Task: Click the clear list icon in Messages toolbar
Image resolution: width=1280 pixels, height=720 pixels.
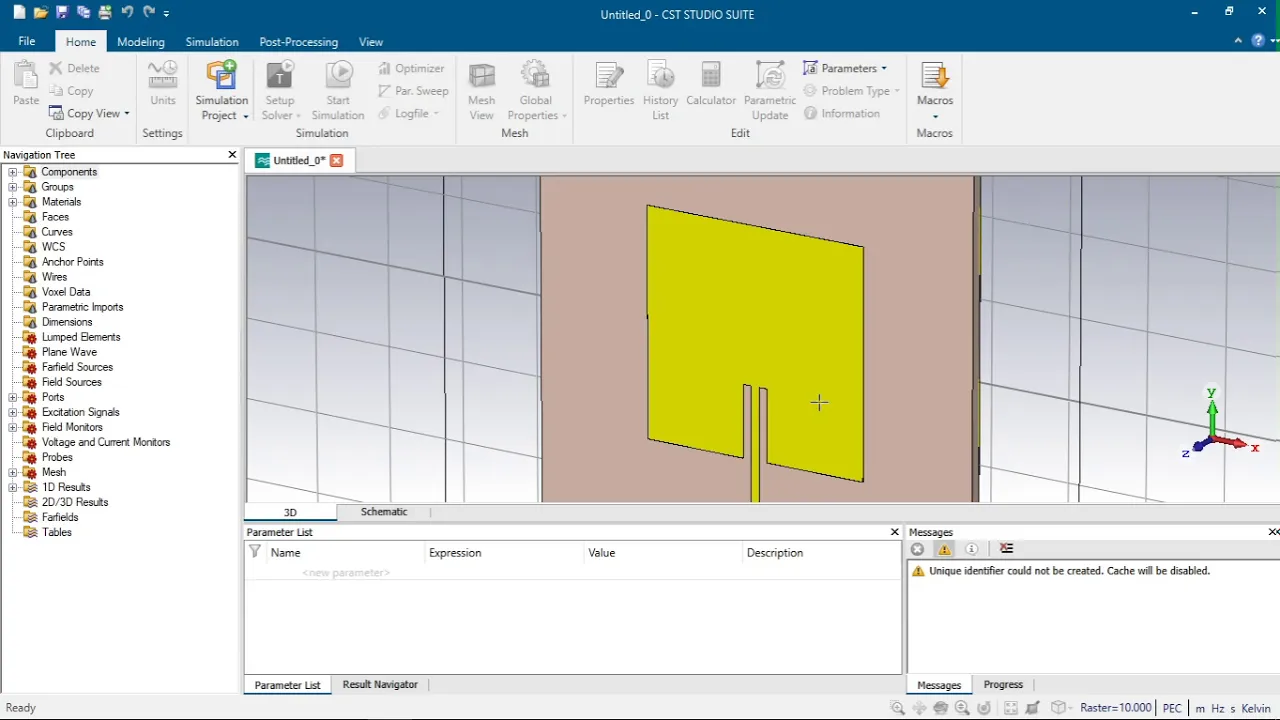Action: (1006, 549)
